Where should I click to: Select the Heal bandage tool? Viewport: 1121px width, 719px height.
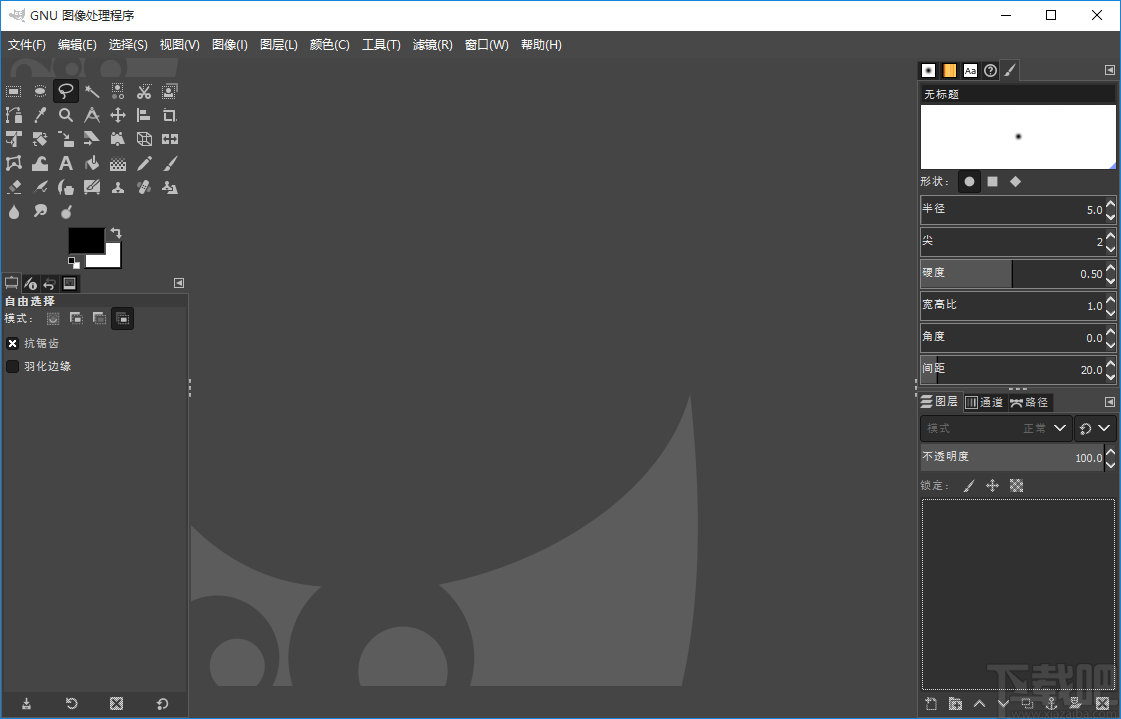coord(144,187)
